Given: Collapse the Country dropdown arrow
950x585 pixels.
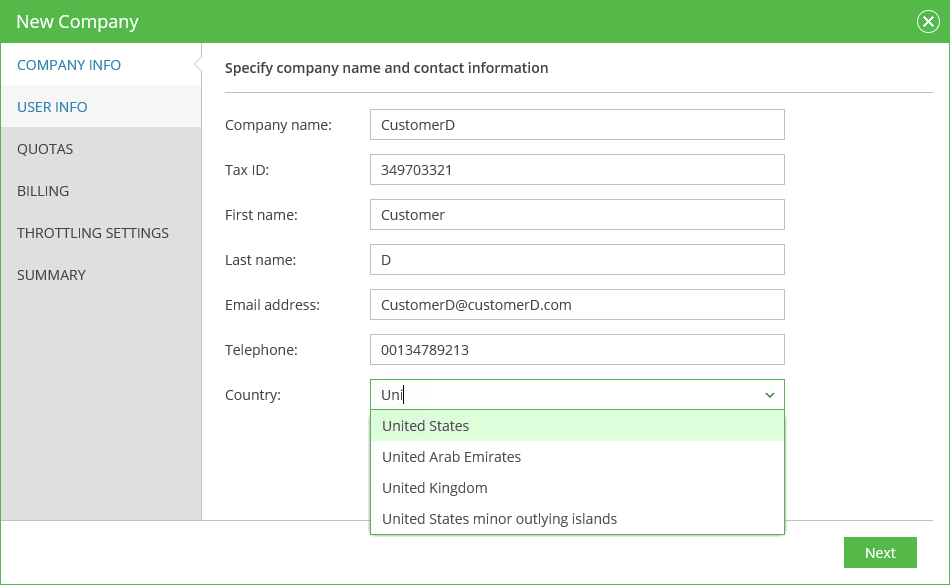Looking at the screenshot, I should coord(769,395).
